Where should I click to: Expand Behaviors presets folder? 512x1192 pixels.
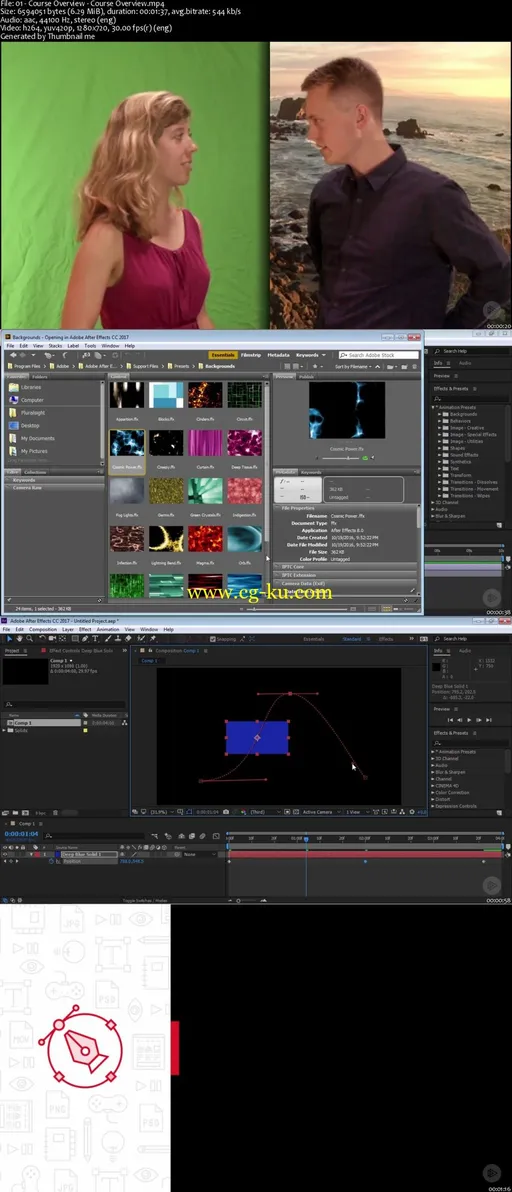tap(440, 420)
